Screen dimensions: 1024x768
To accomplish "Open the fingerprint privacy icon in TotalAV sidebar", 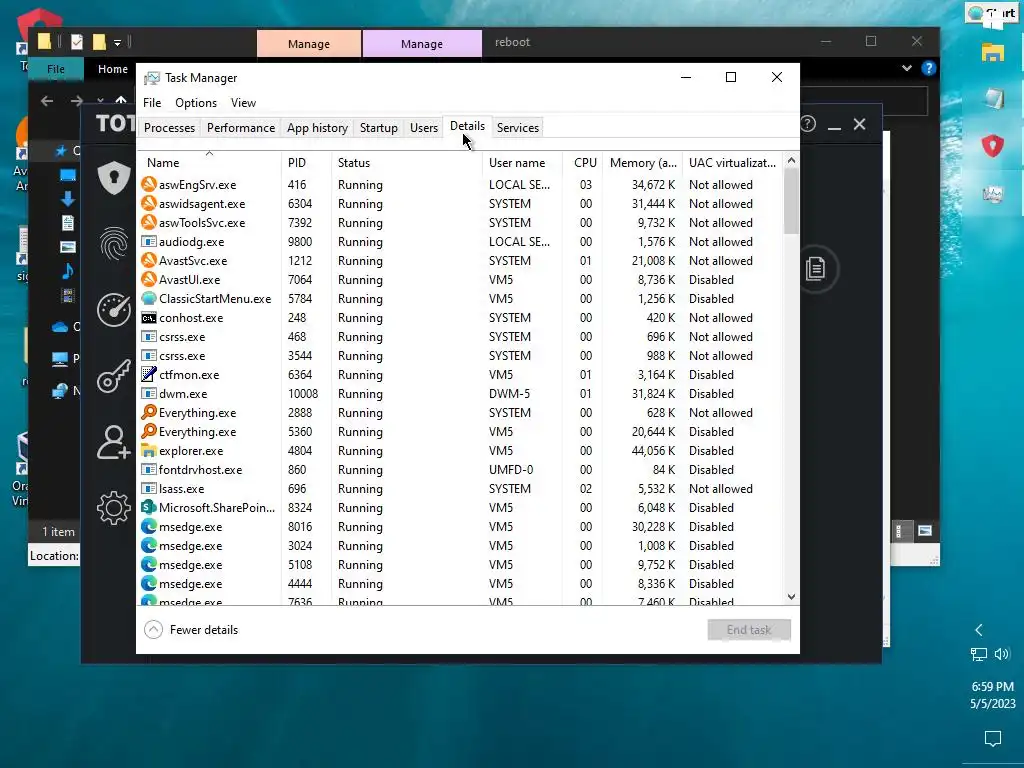I will (114, 244).
